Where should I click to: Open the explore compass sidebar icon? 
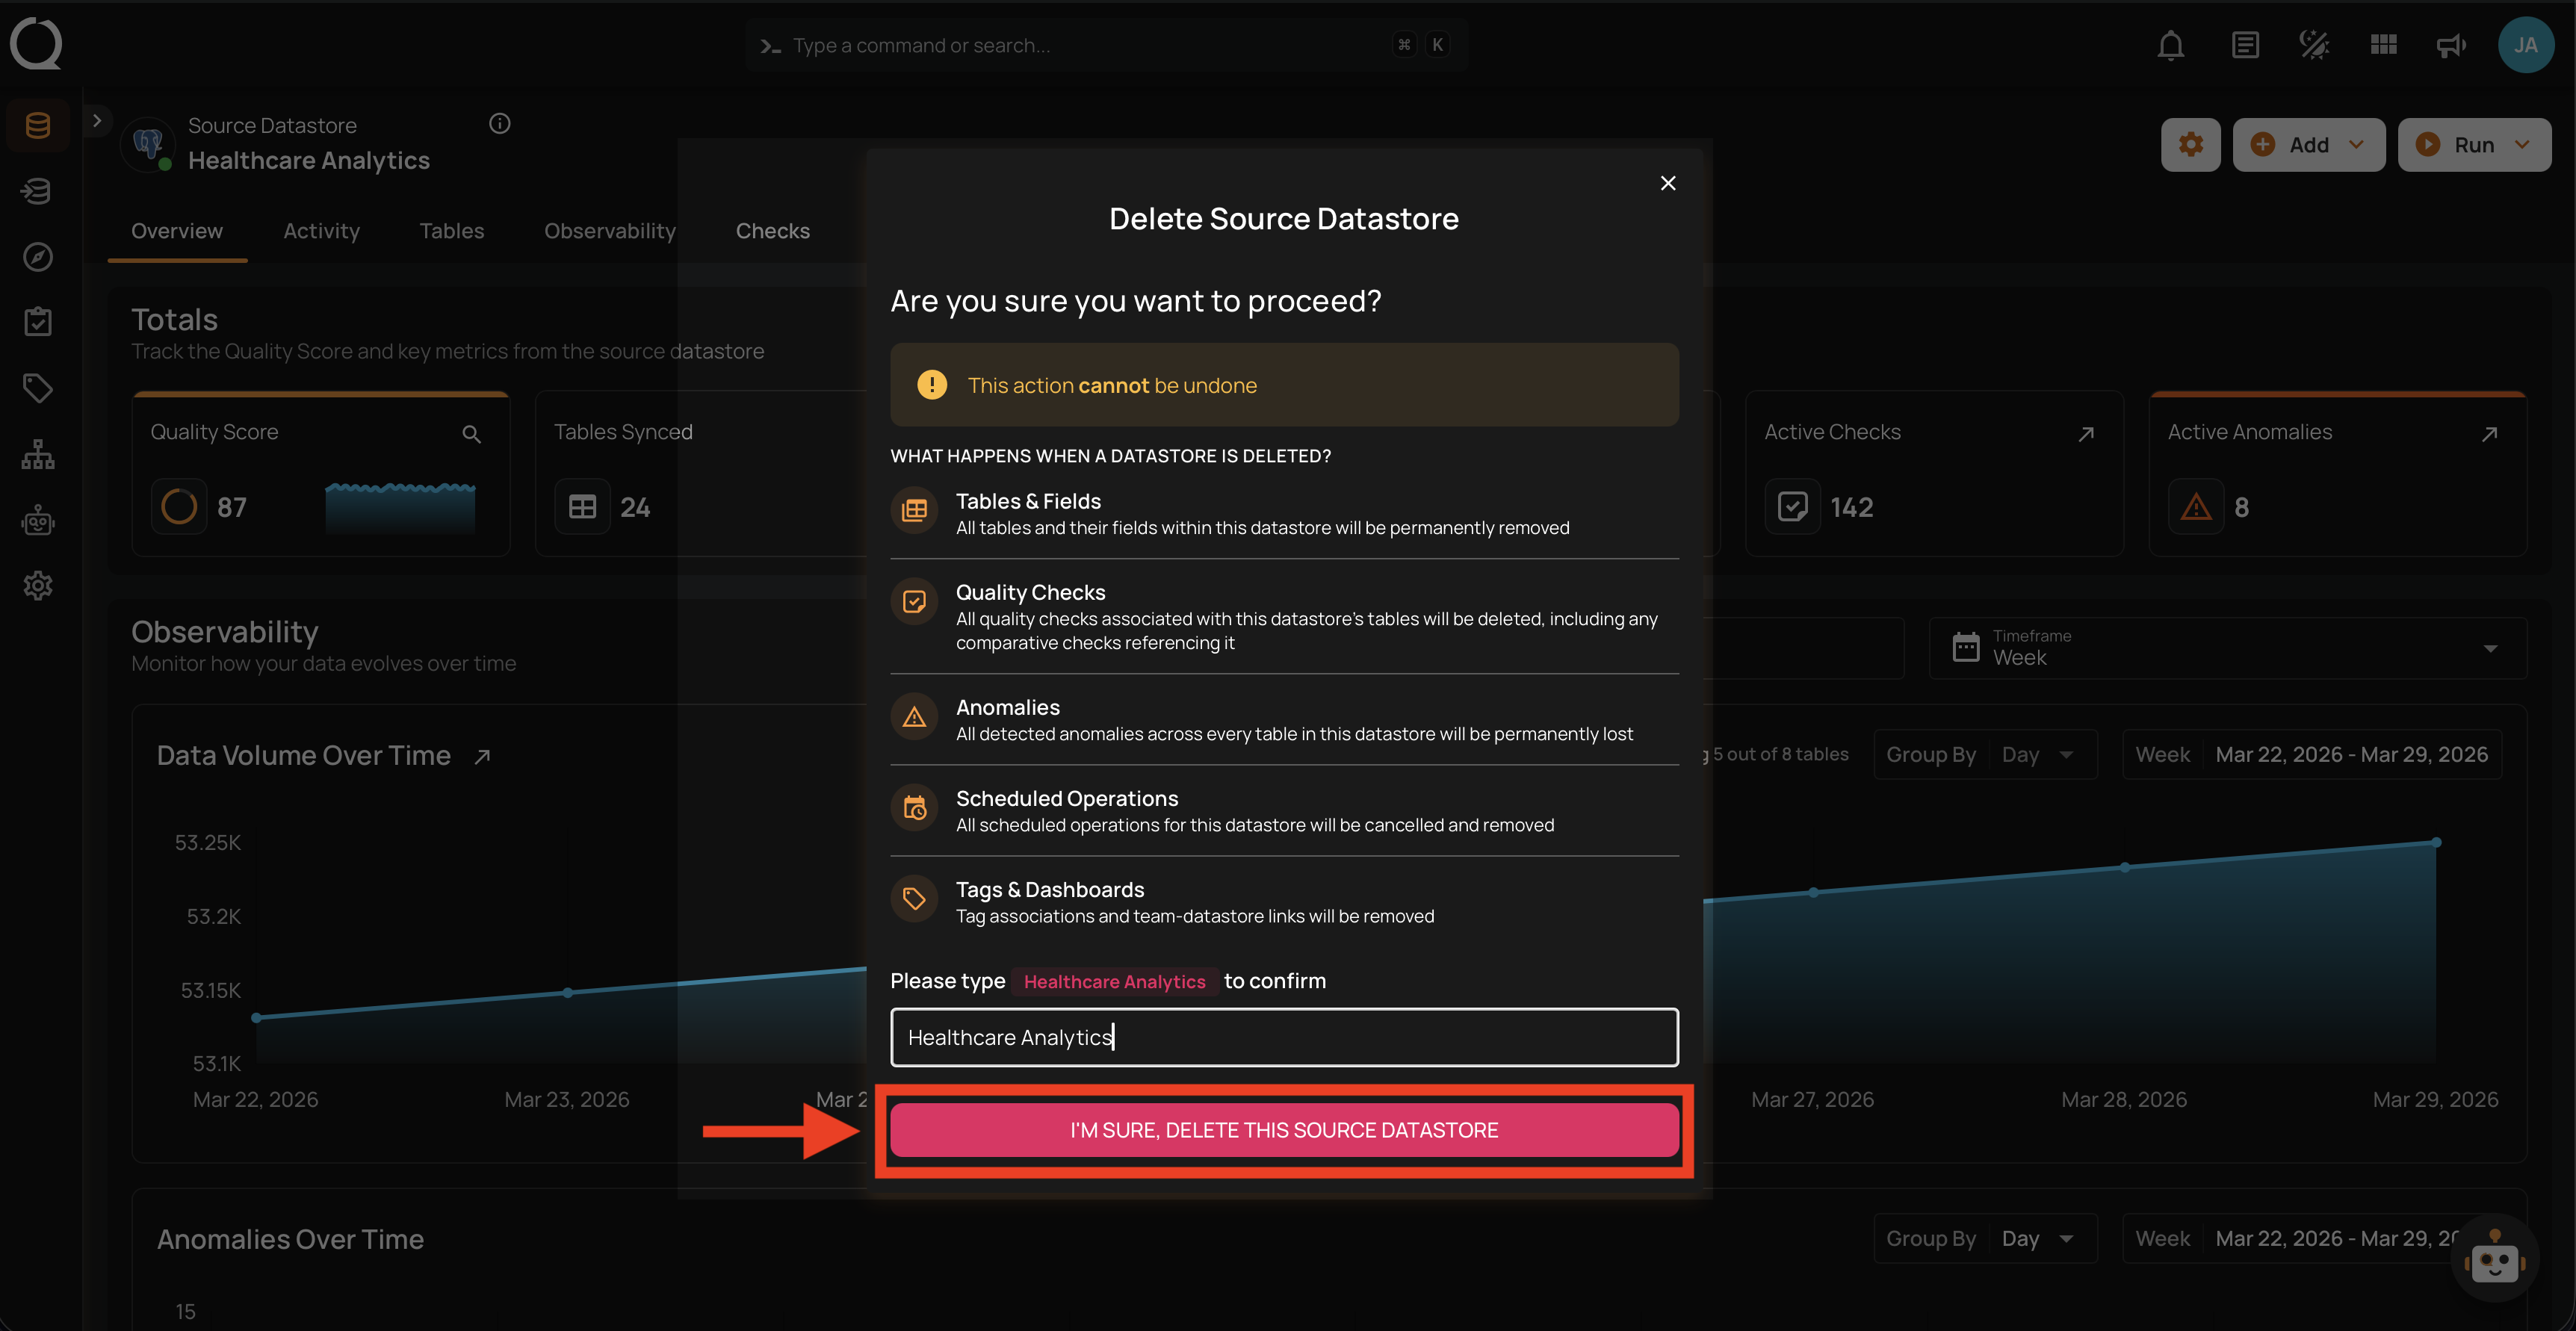tap(38, 257)
